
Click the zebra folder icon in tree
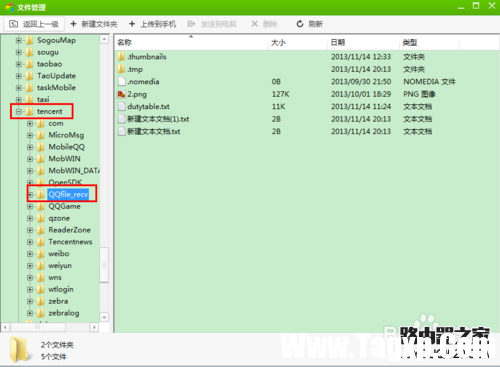point(41,301)
